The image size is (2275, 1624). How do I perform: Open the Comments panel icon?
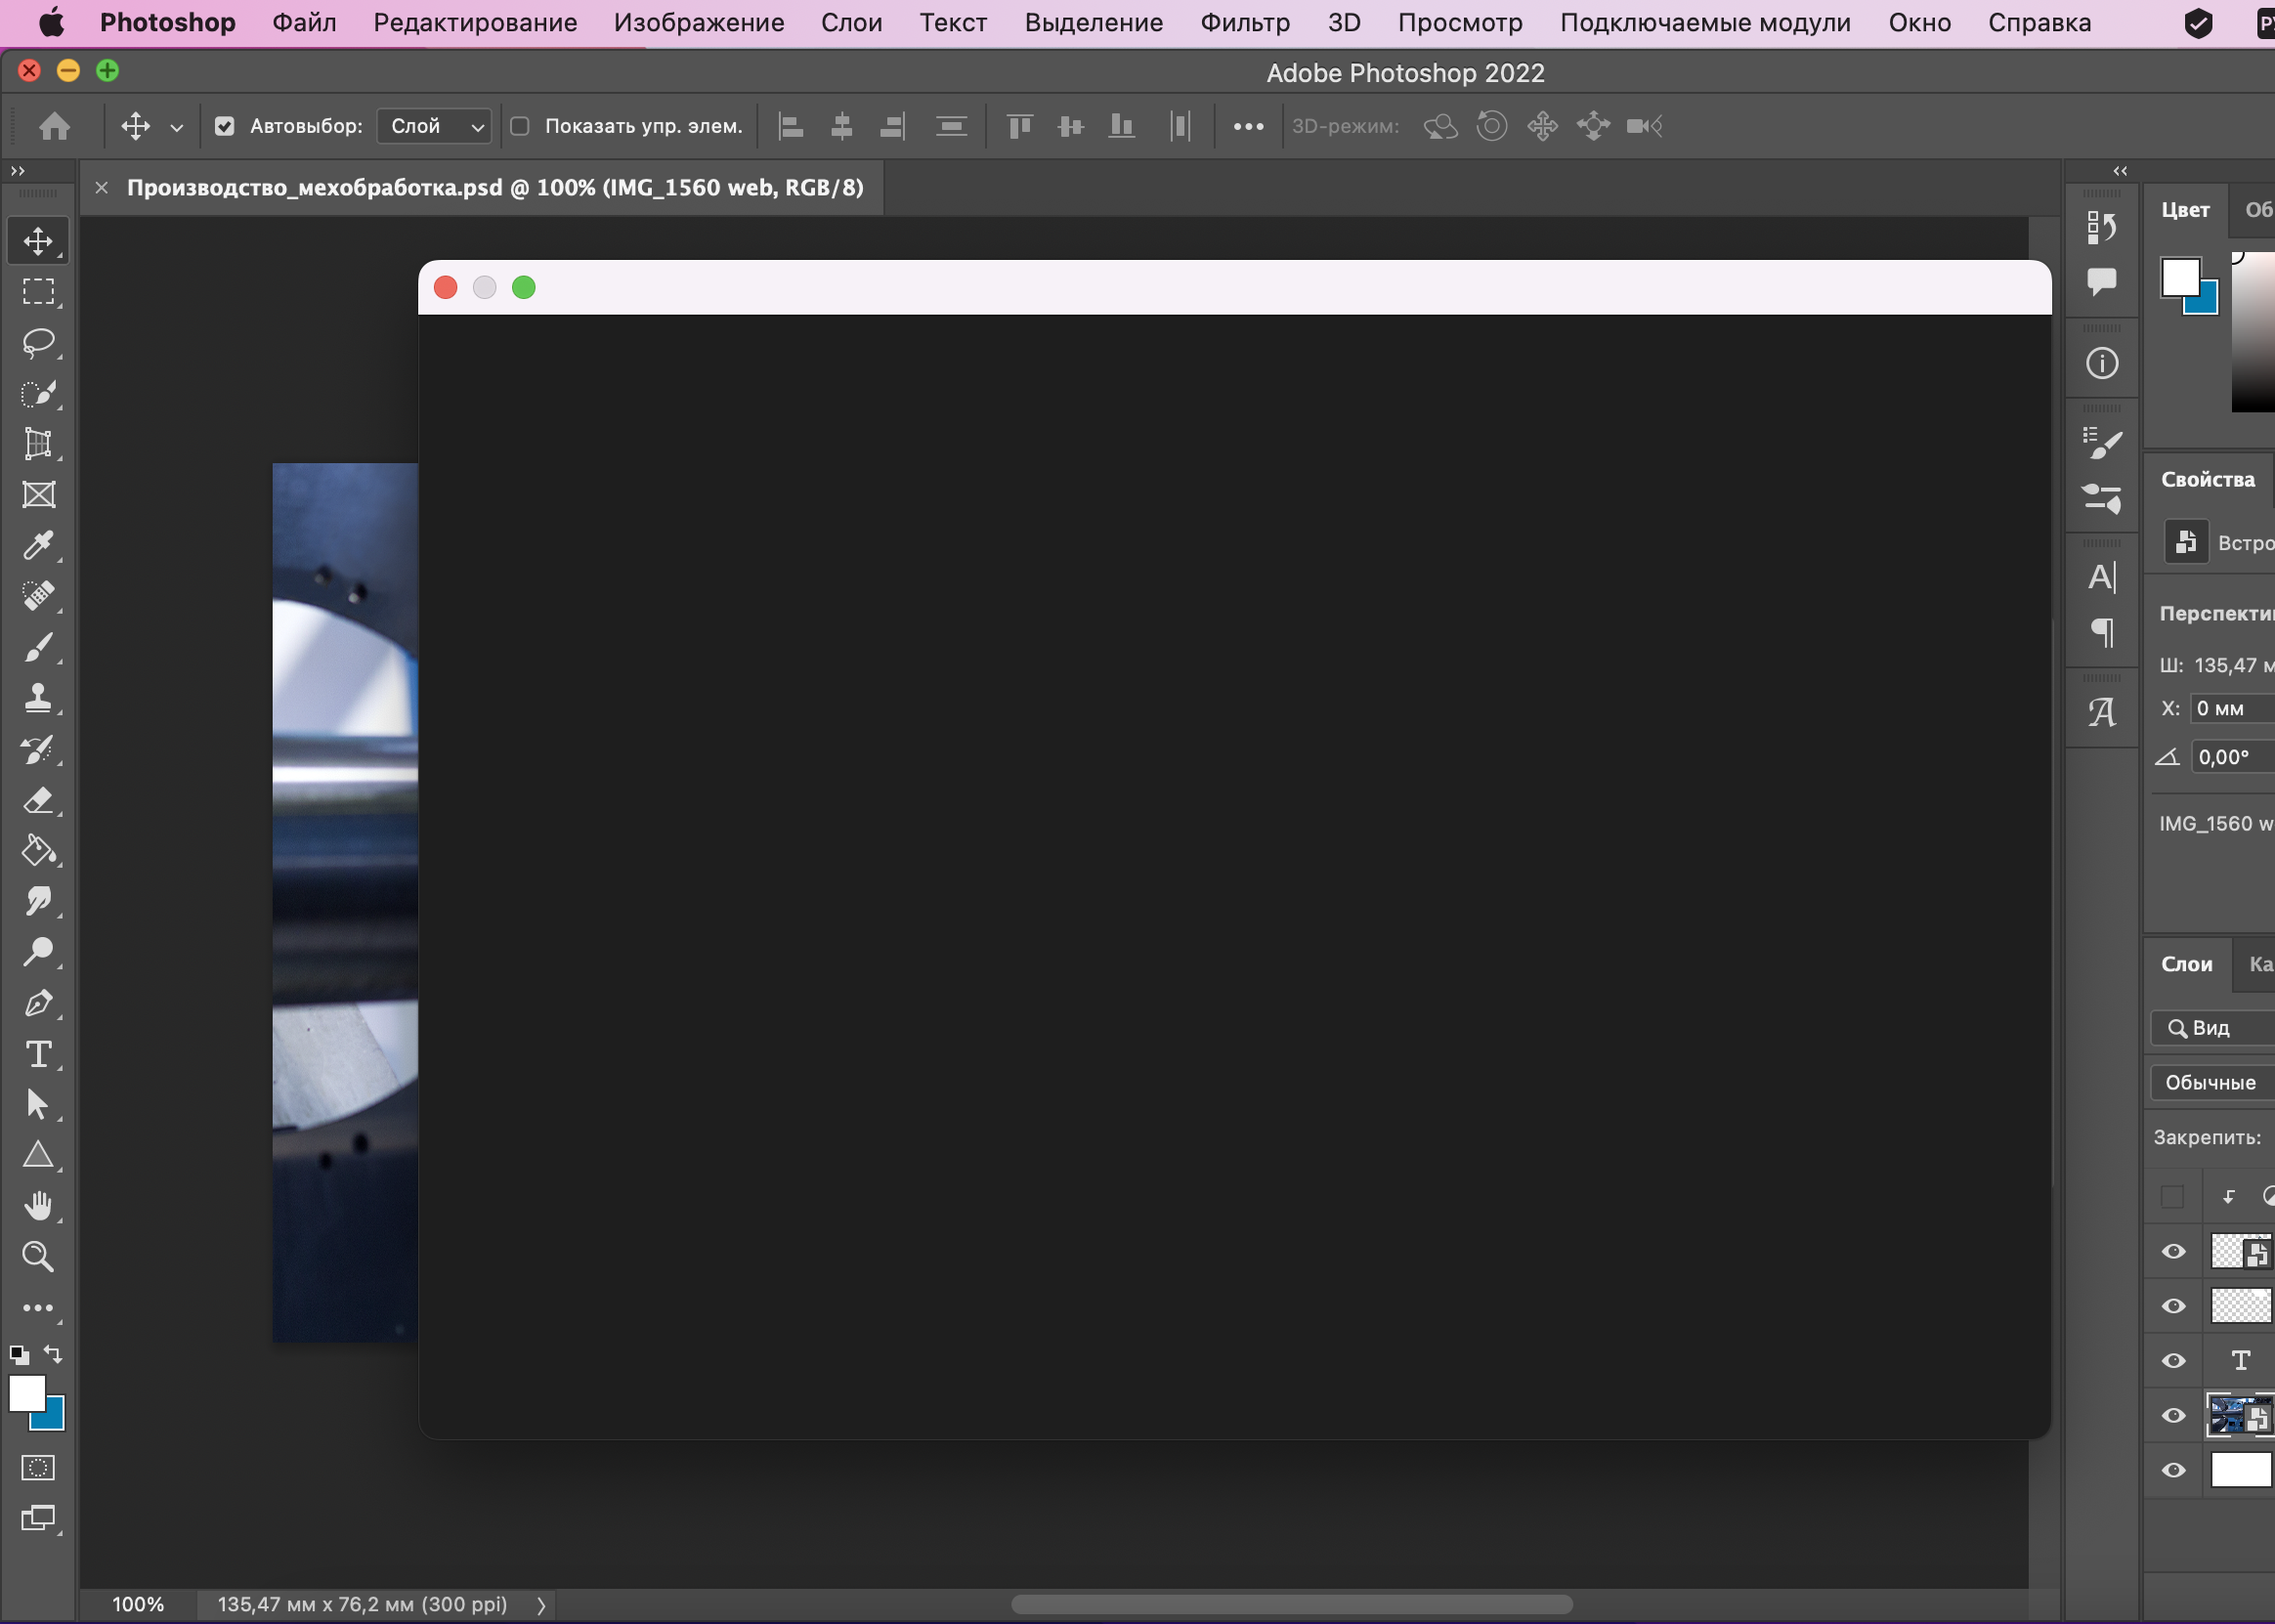pos(2102,281)
